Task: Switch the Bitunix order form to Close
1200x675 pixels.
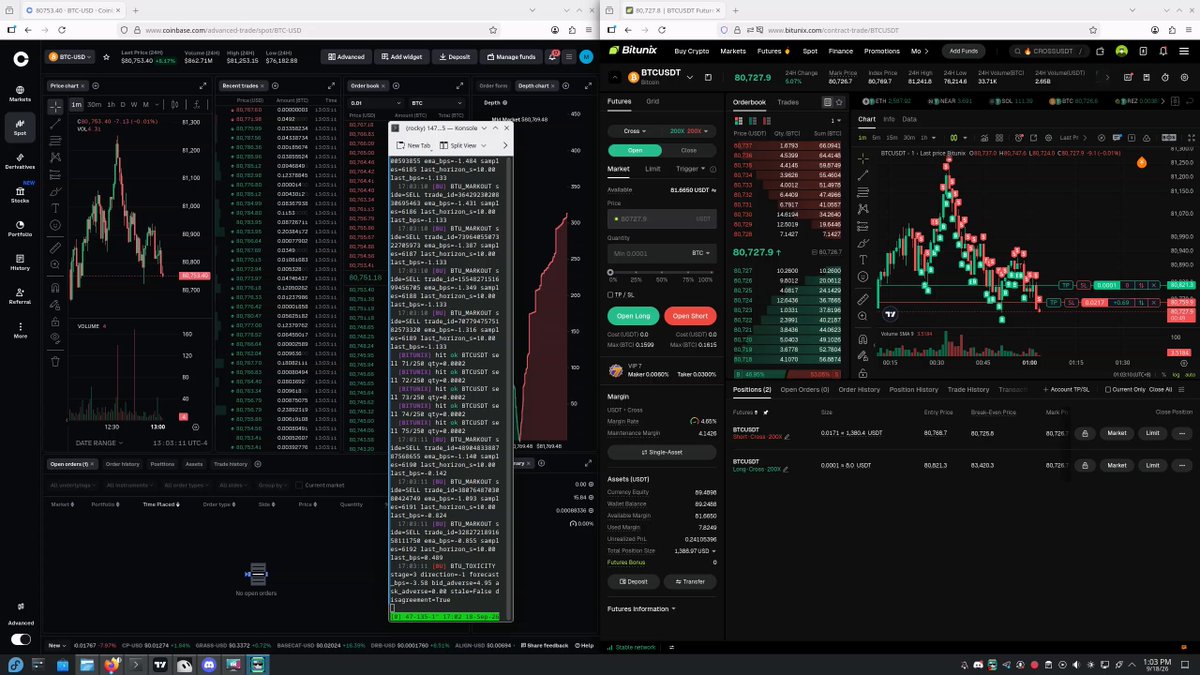Action: tap(688, 150)
